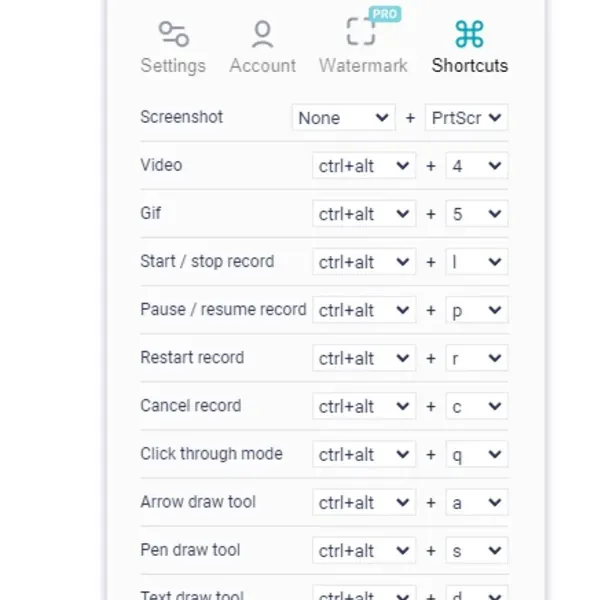
Task: Open Arrow draw tool modifier dropdown
Action: [x=364, y=502]
